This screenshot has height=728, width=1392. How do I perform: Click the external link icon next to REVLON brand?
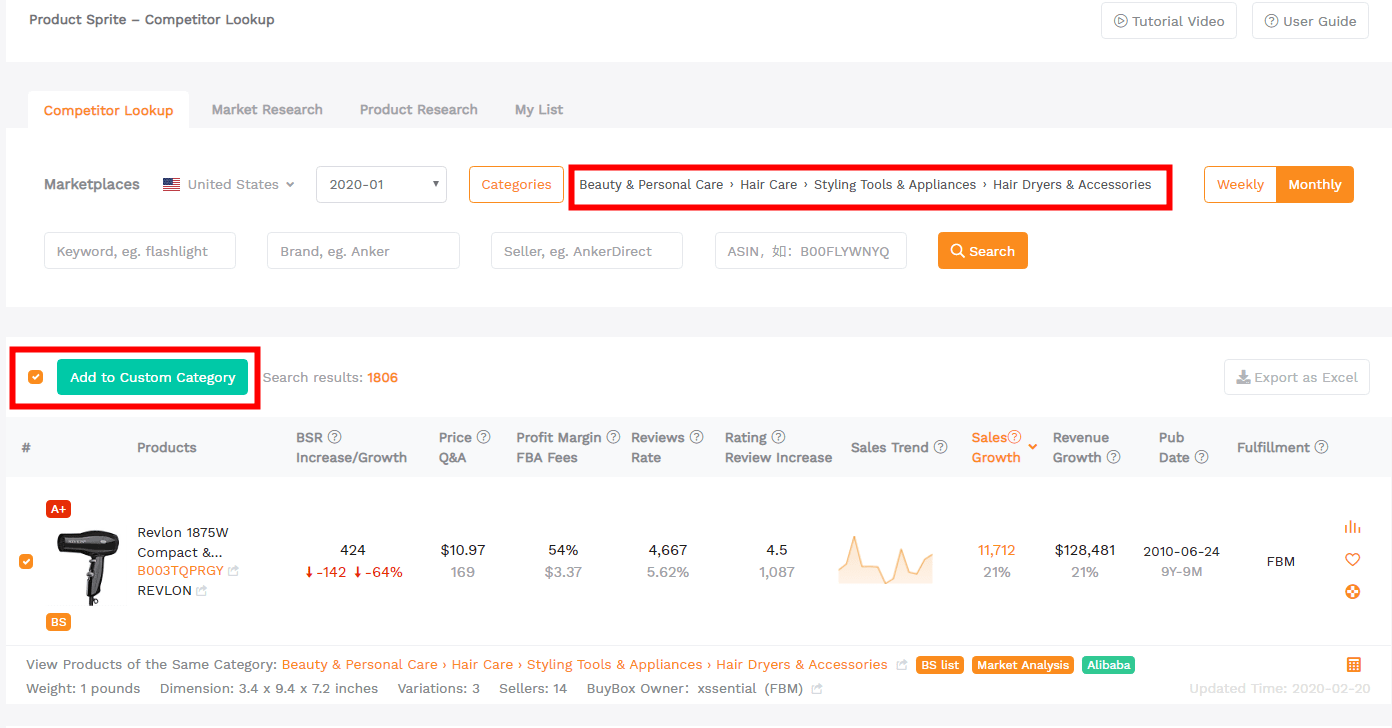coord(201,590)
